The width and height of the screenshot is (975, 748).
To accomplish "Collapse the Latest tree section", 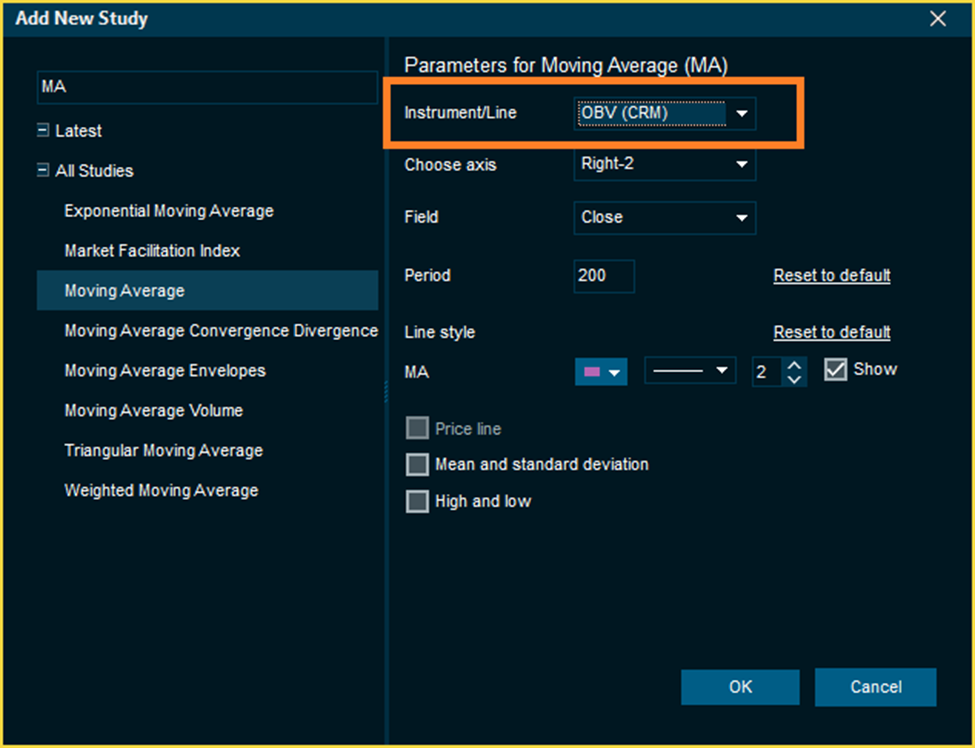I will [43, 131].
